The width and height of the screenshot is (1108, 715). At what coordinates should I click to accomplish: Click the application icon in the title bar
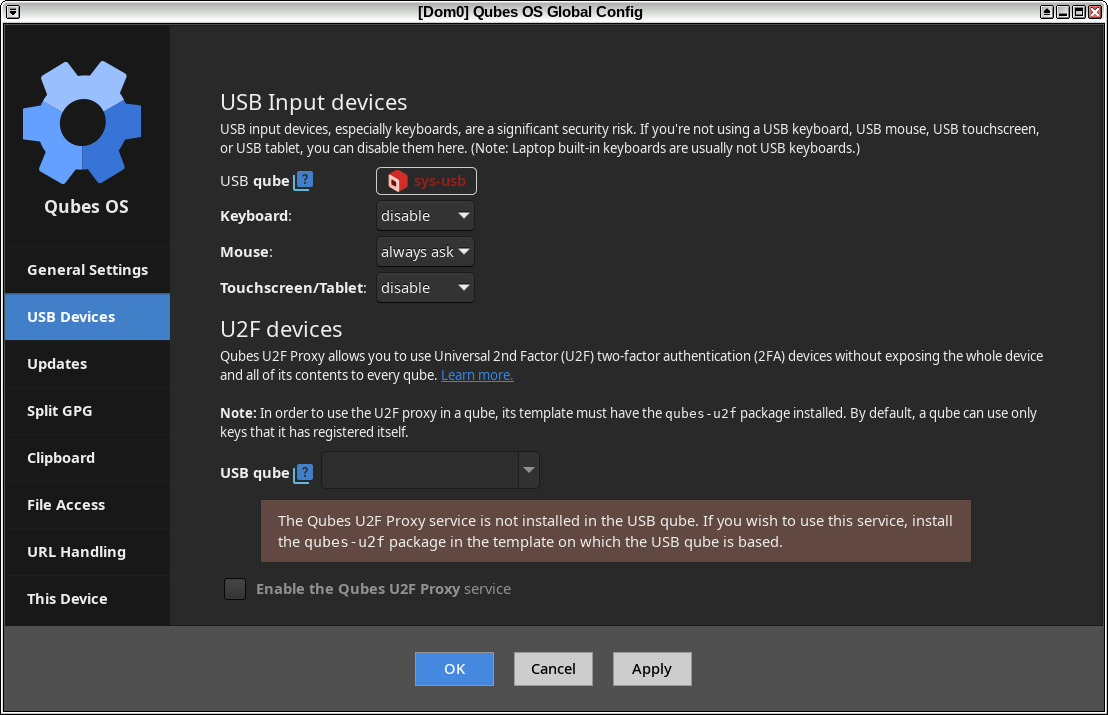click(x=12, y=11)
